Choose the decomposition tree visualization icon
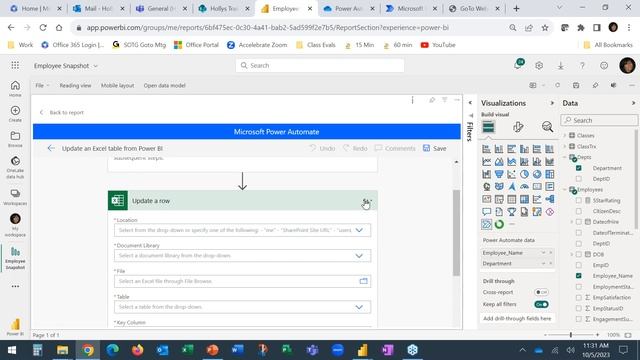This screenshot has height=360, width=640. click(x=549, y=199)
